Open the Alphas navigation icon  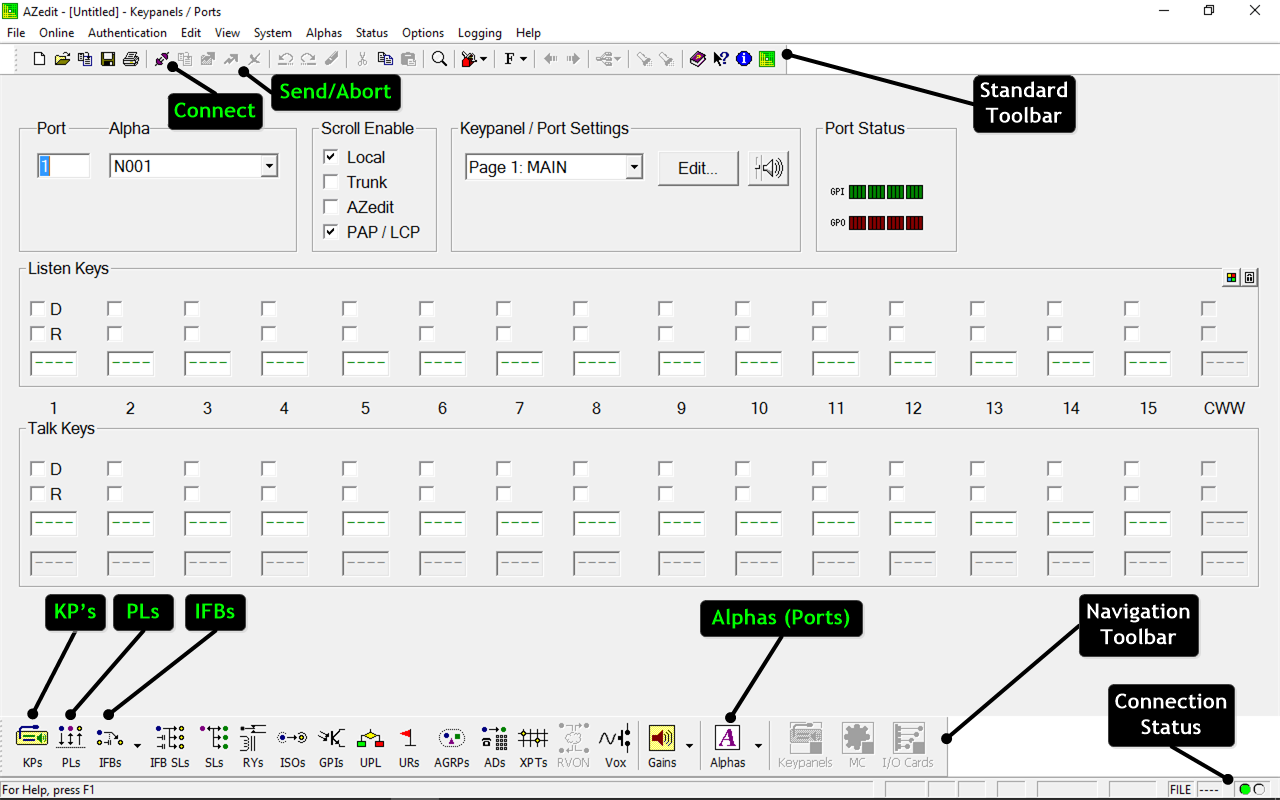(x=727, y=746)
